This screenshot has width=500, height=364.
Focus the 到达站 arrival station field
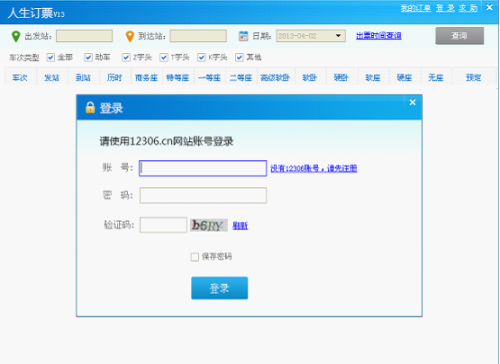pyautogui.click(x=198, y=36)
